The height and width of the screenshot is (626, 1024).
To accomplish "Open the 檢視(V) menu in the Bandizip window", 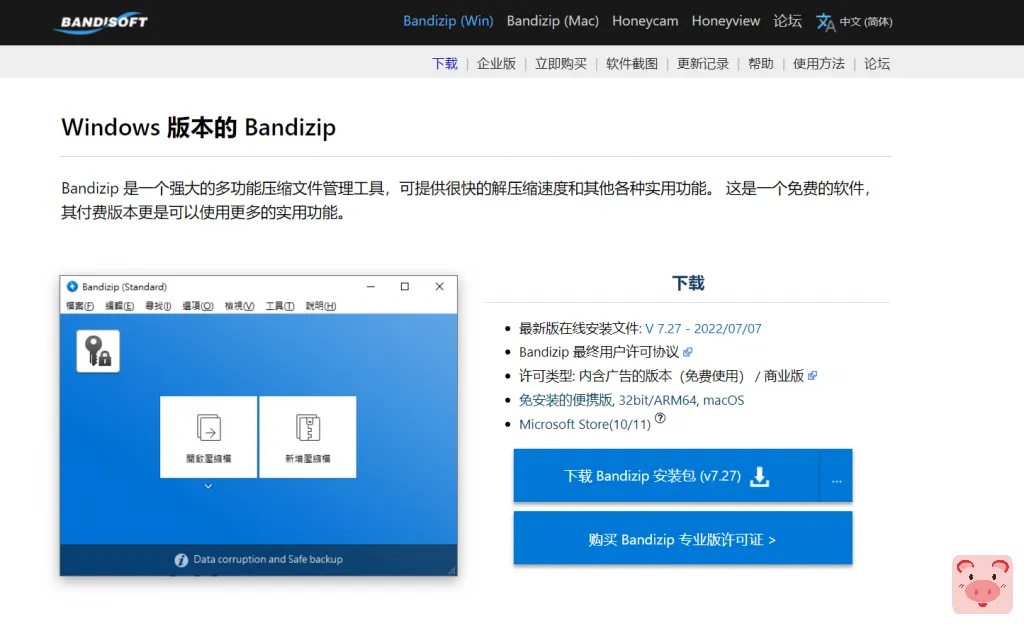I will coord(236,307).
